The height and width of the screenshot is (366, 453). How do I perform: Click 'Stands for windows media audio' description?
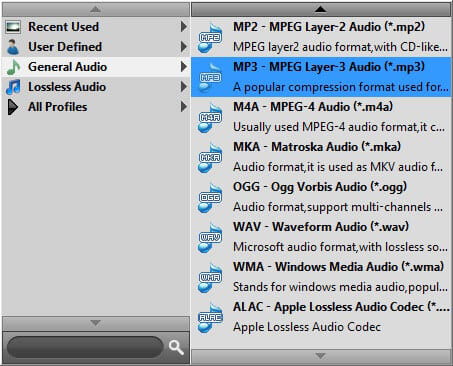coord(340,287)
